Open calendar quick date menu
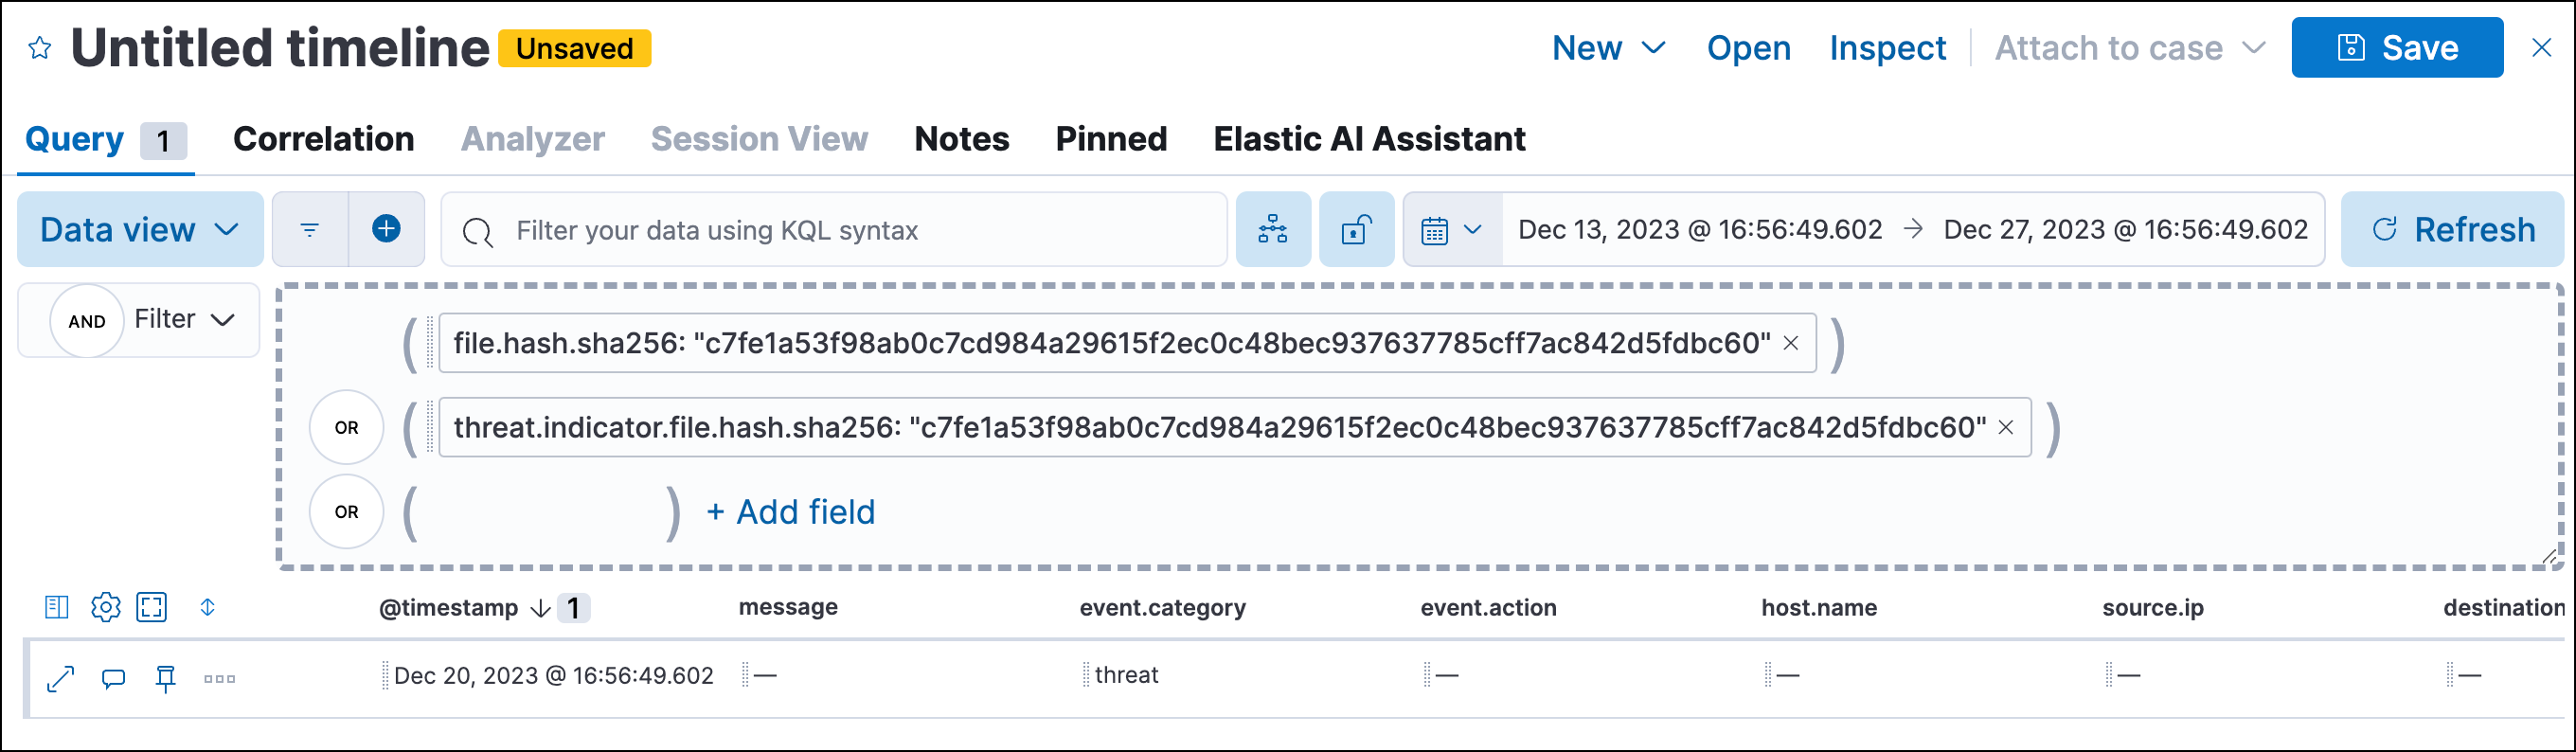The image size is (2576, 752). pyautogui.click(x=1450, y=230)
